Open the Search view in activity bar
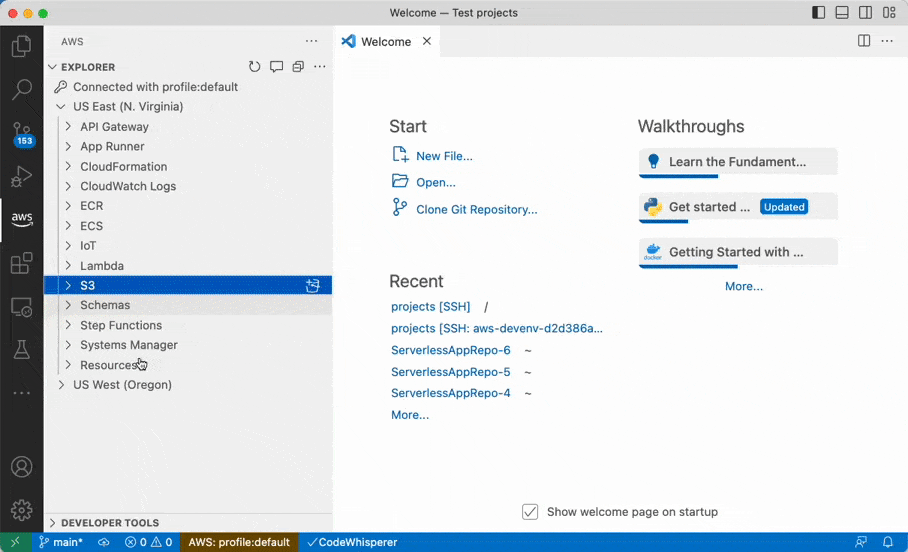Screen dimensions: 908x552 21,89
